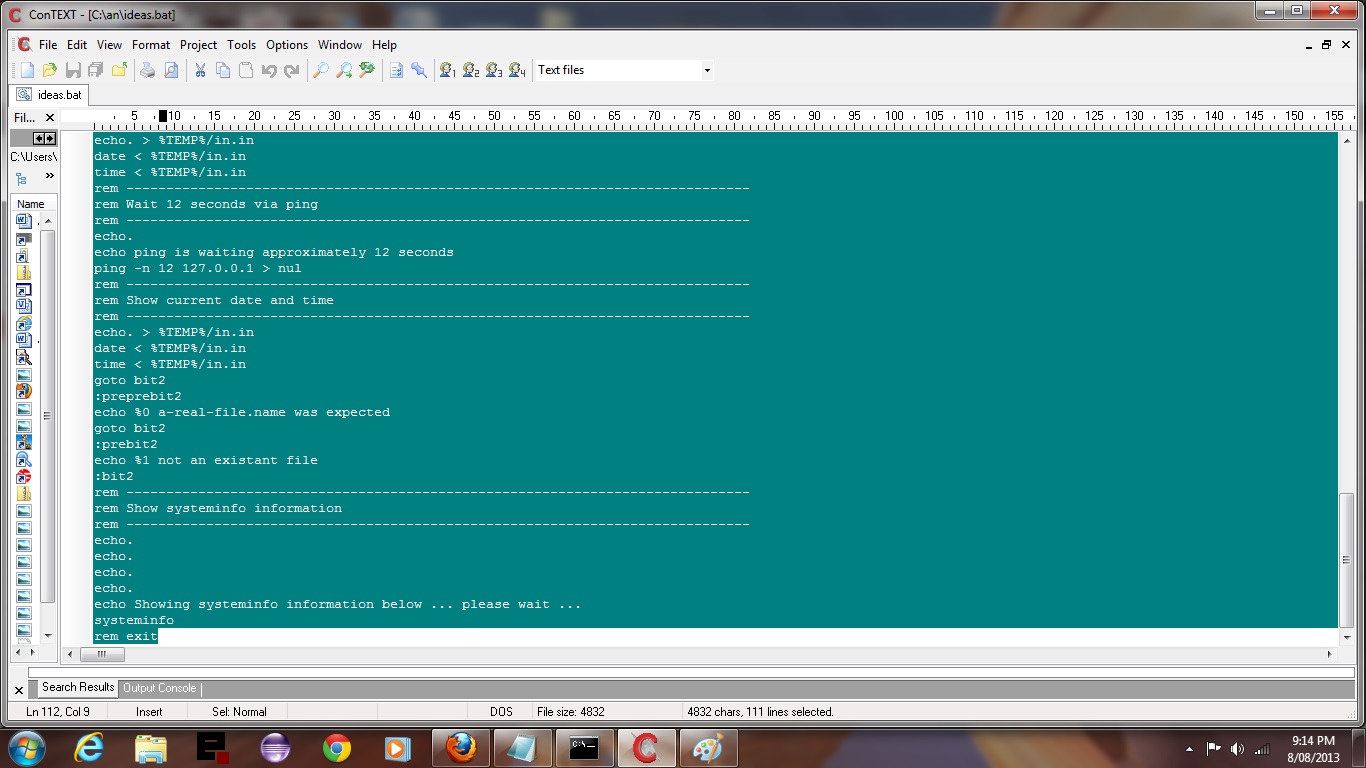Click the Find Next toolbar icon
1366x768 pixels.
[x=344, y=70]
